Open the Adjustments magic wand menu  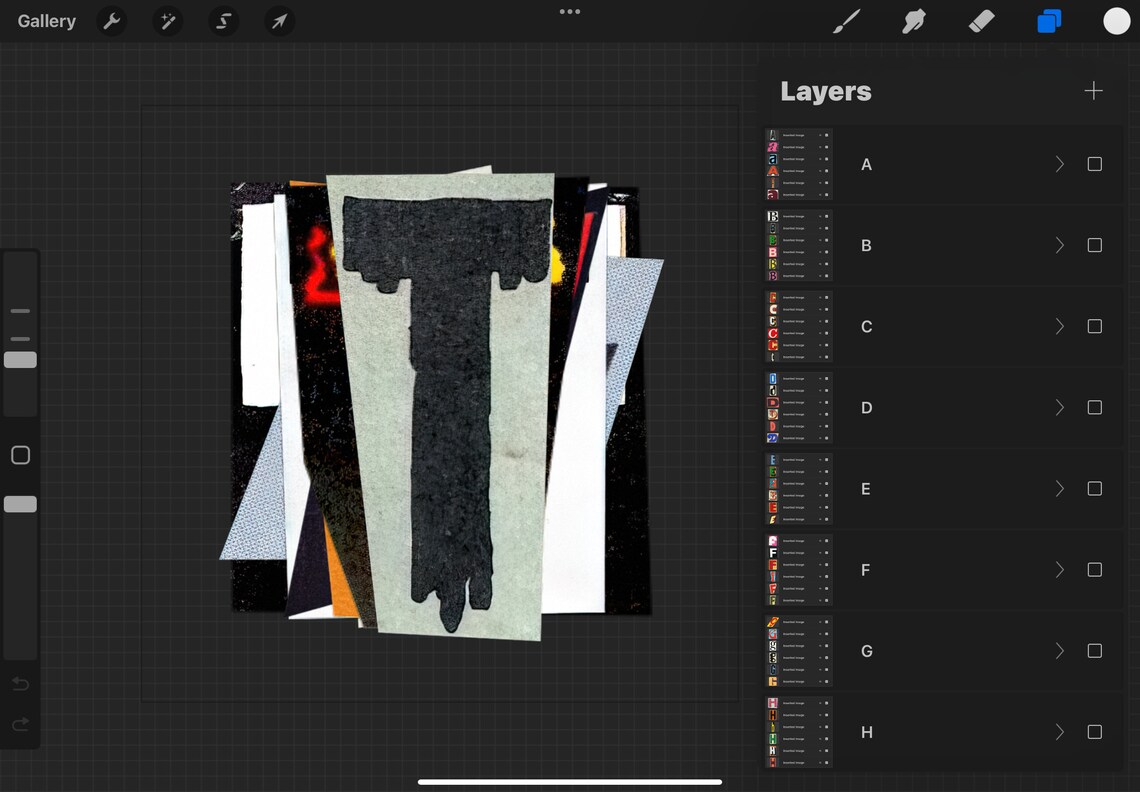pyautogui.click(x=167, y=21)
